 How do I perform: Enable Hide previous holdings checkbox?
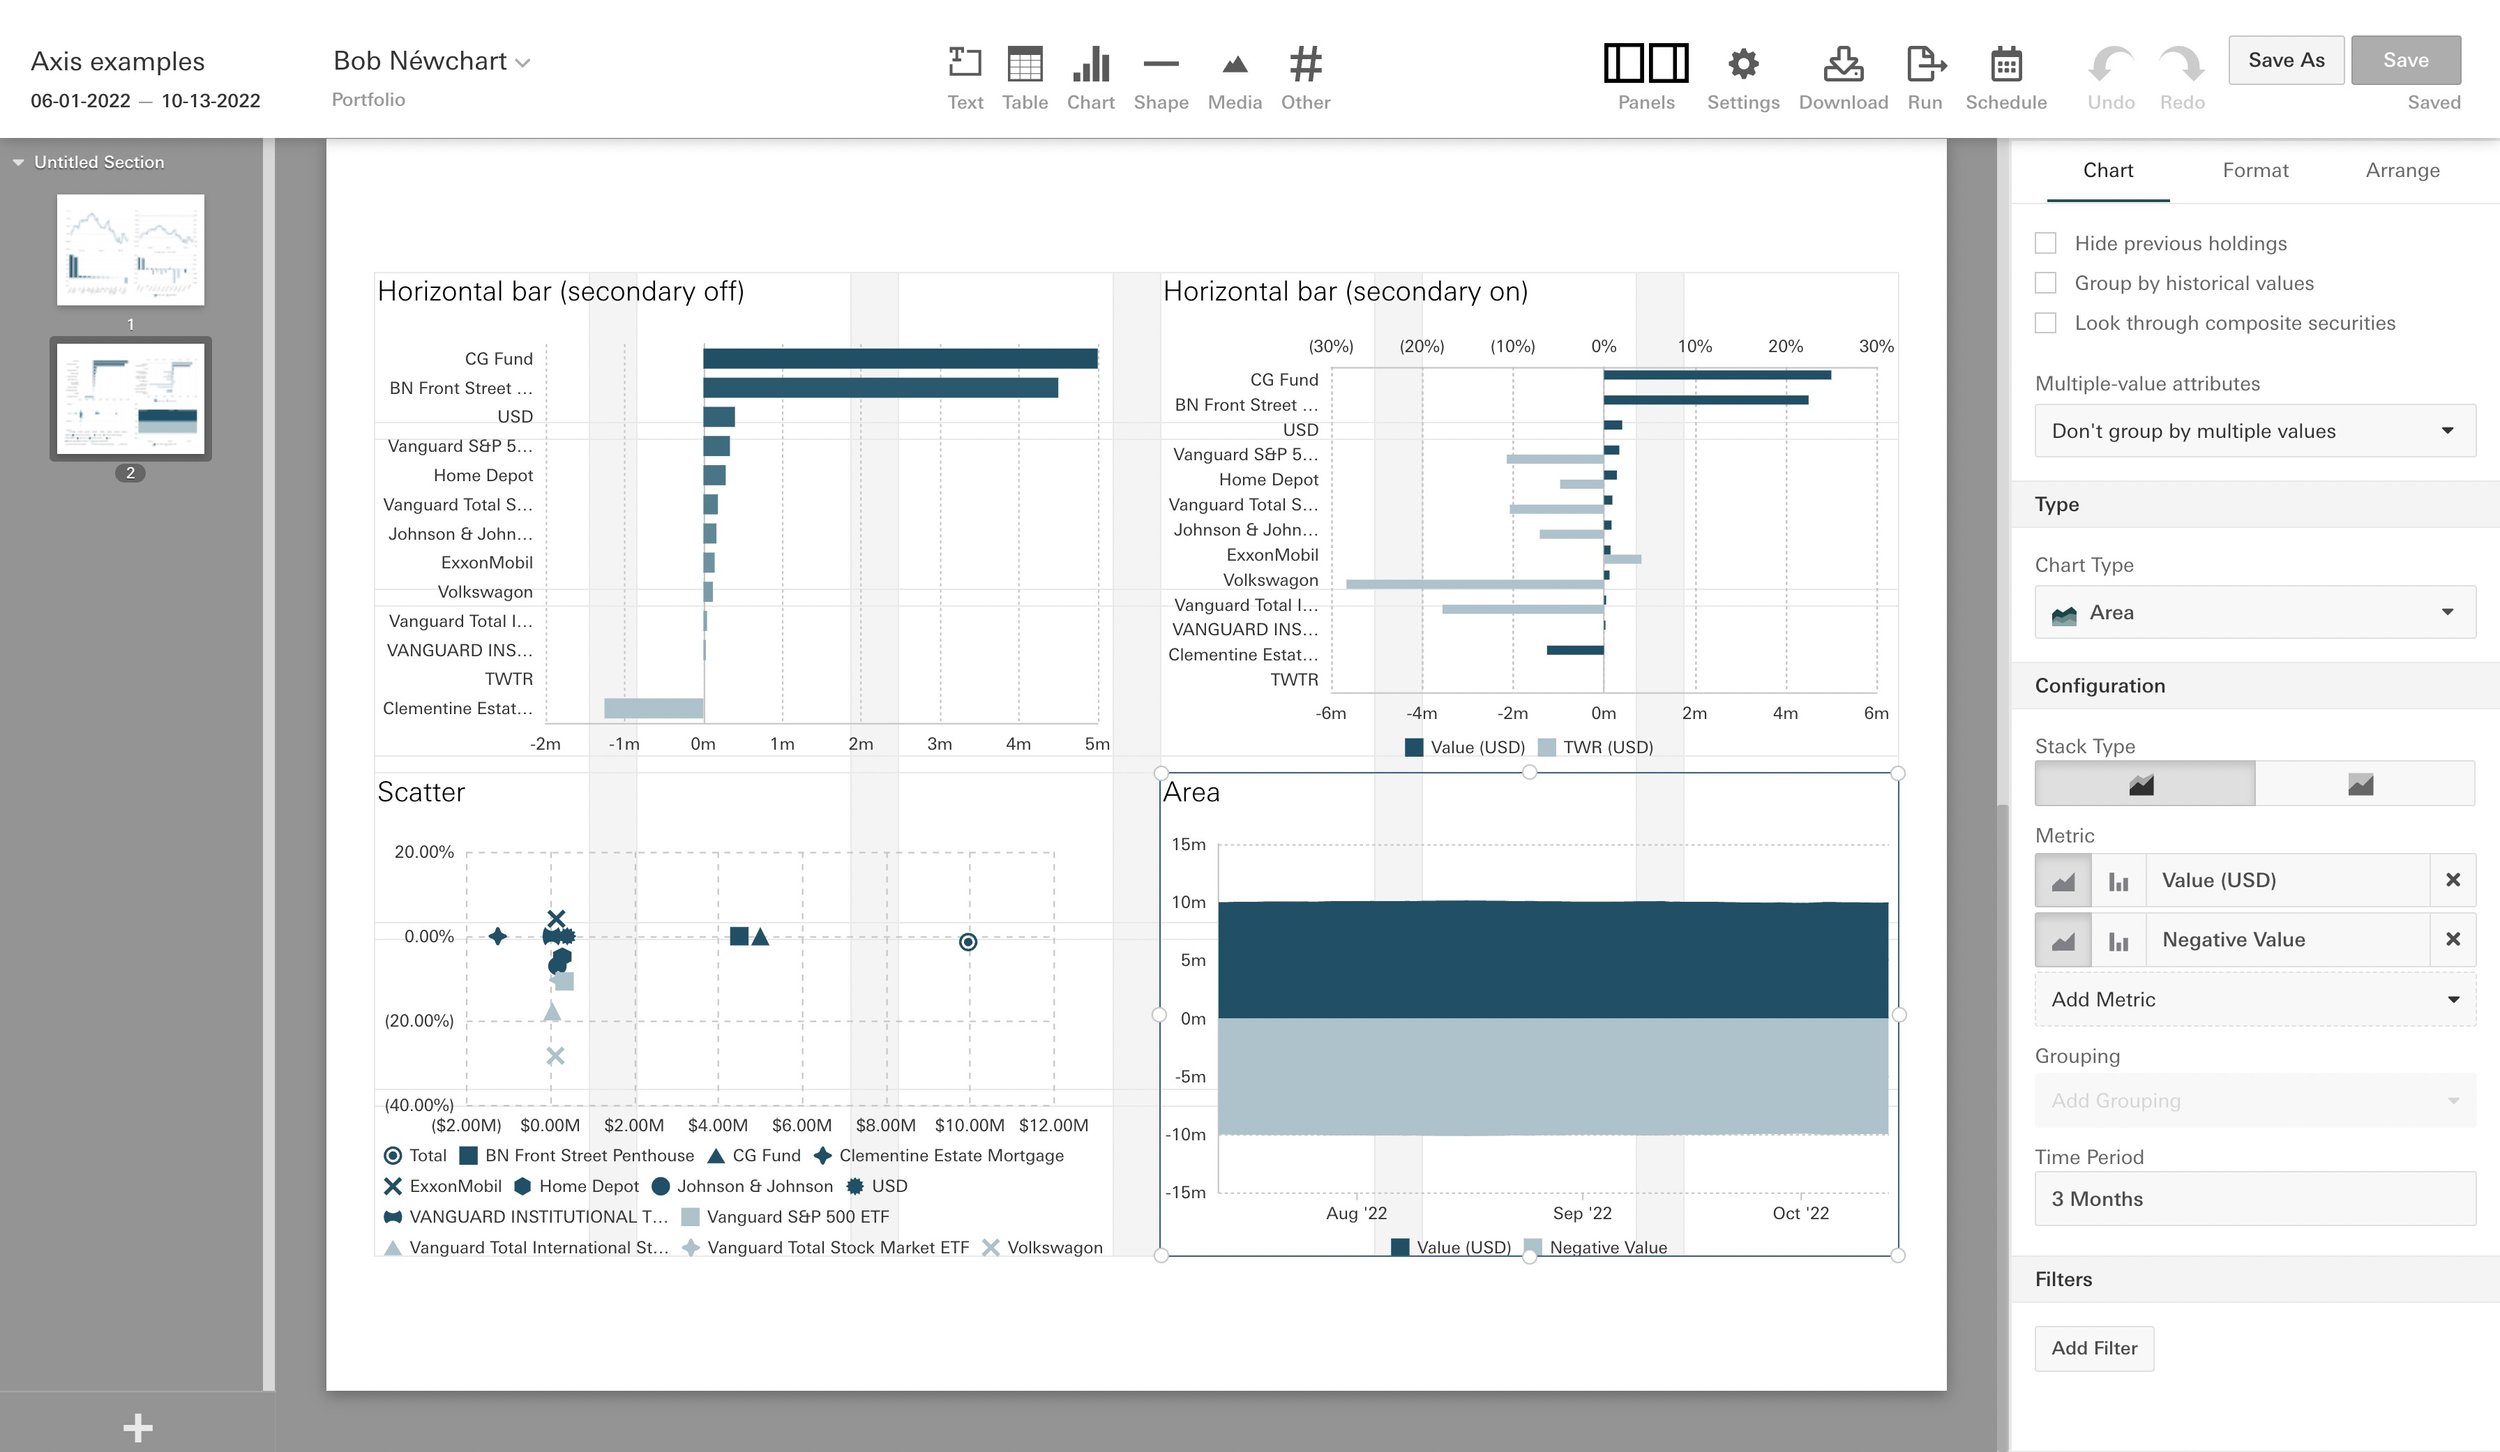2046,243
